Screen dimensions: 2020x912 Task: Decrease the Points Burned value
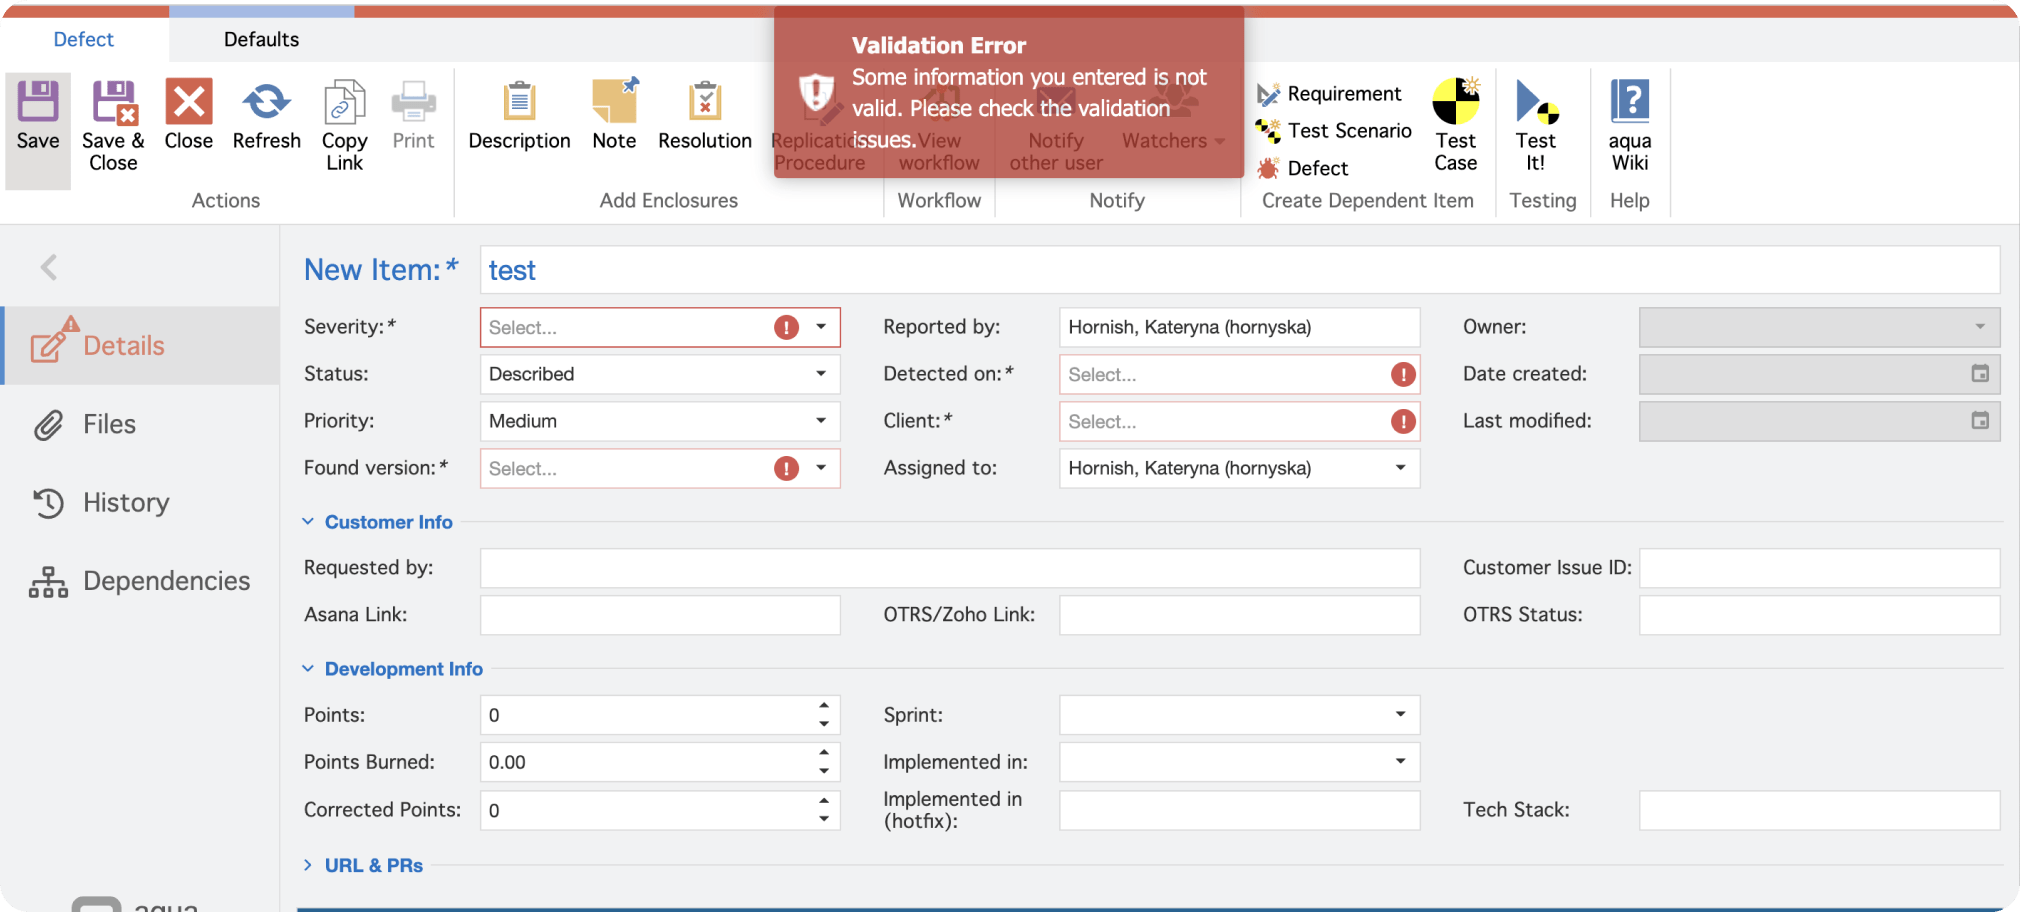tap(824, 771)
